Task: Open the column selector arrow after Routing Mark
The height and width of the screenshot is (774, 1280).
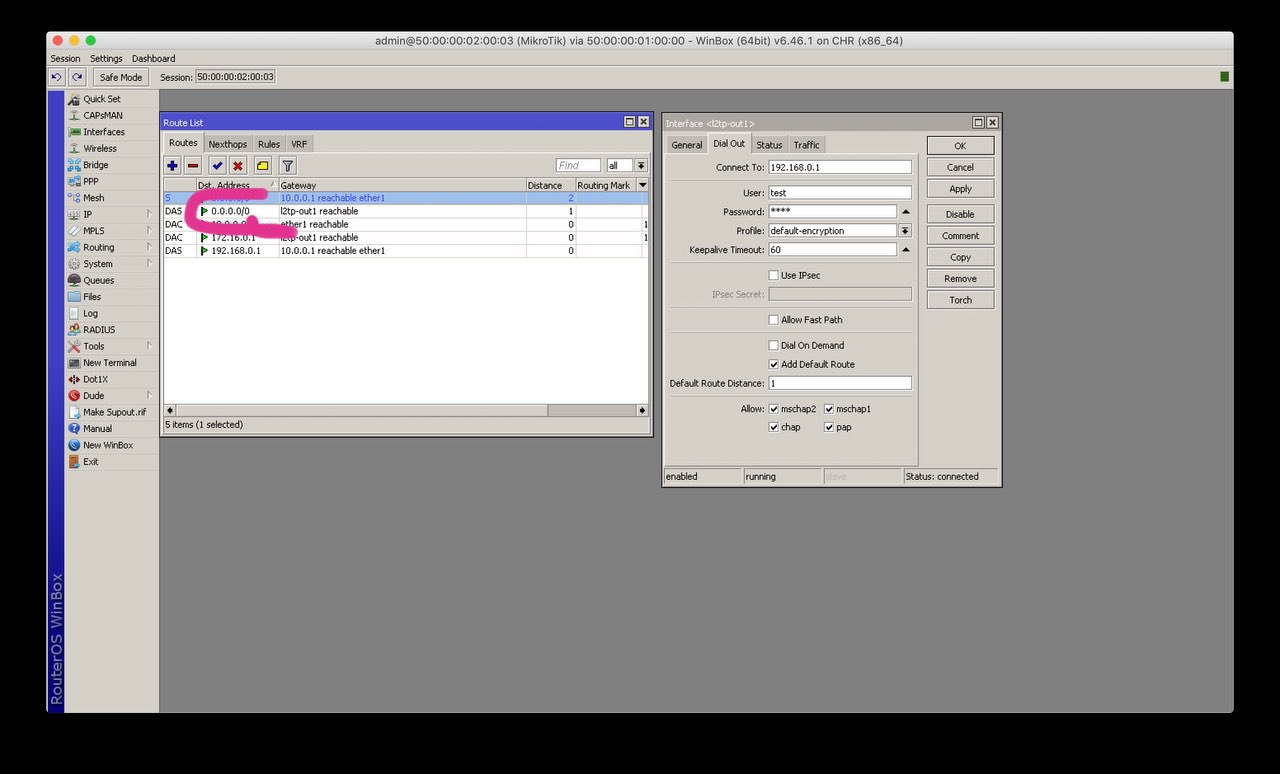Action: pos(642,185)
